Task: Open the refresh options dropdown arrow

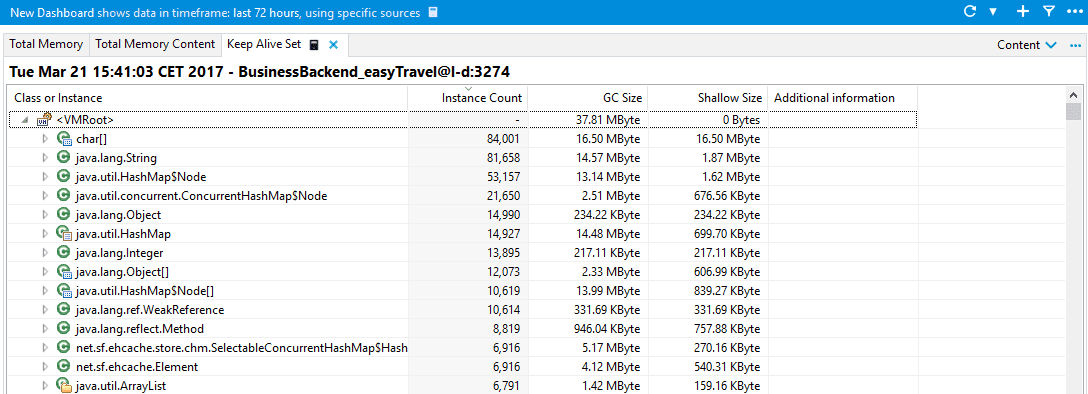Action: coord(992,12)
